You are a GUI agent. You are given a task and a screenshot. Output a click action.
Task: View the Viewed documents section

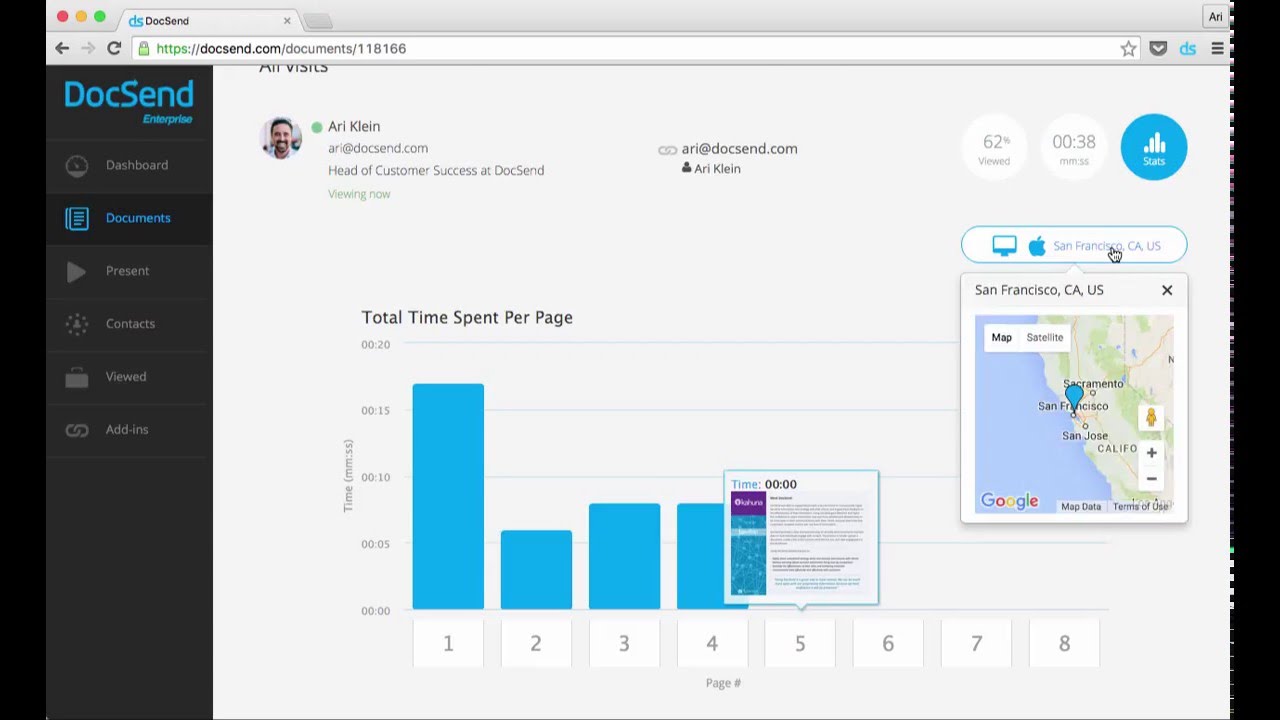click(126, 377)
